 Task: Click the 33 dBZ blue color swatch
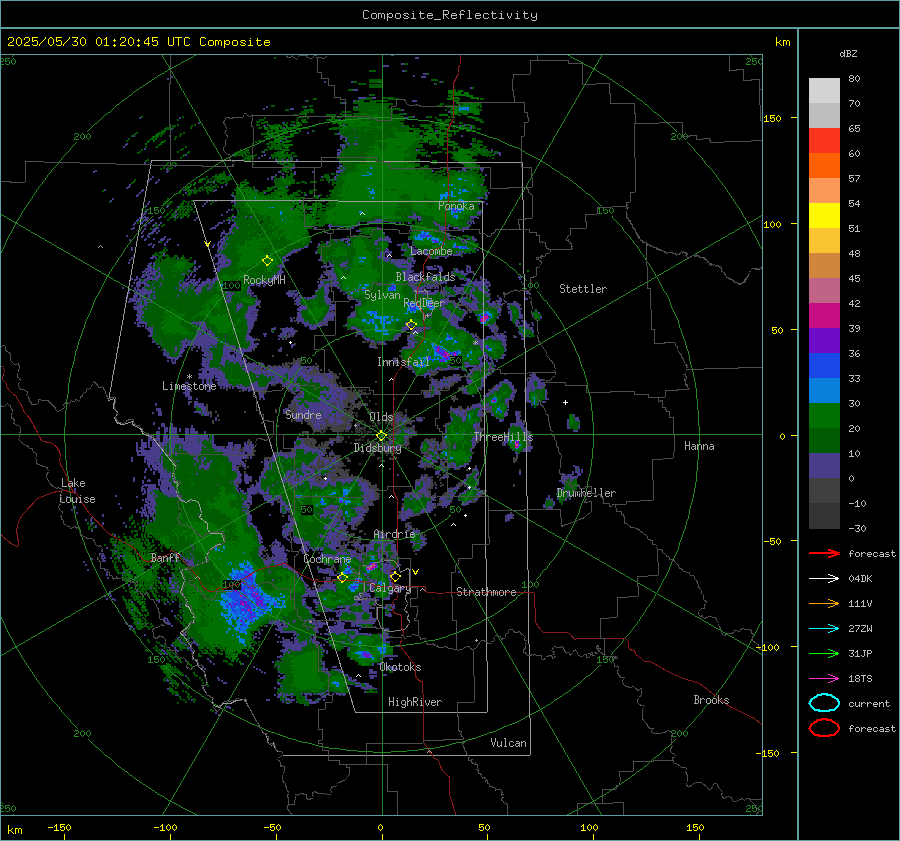[824, 366]
